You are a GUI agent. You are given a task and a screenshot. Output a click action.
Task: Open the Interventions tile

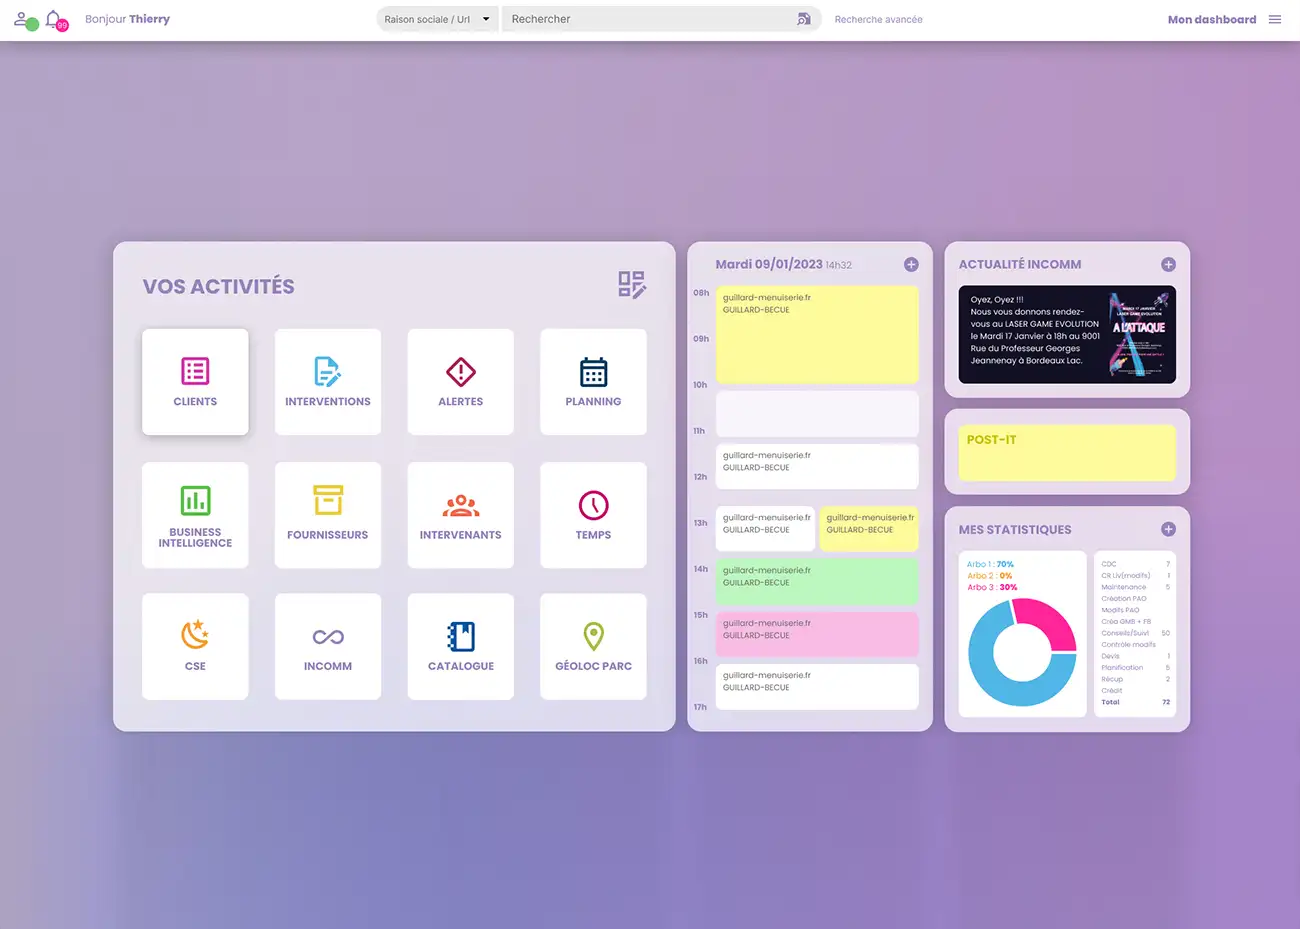[x=327, y=382]
